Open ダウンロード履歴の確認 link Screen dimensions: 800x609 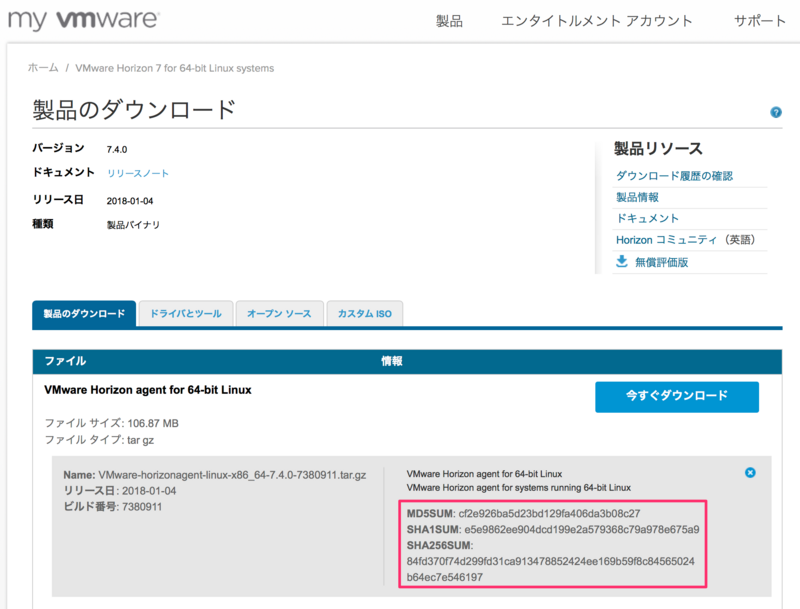click(674, 176)
